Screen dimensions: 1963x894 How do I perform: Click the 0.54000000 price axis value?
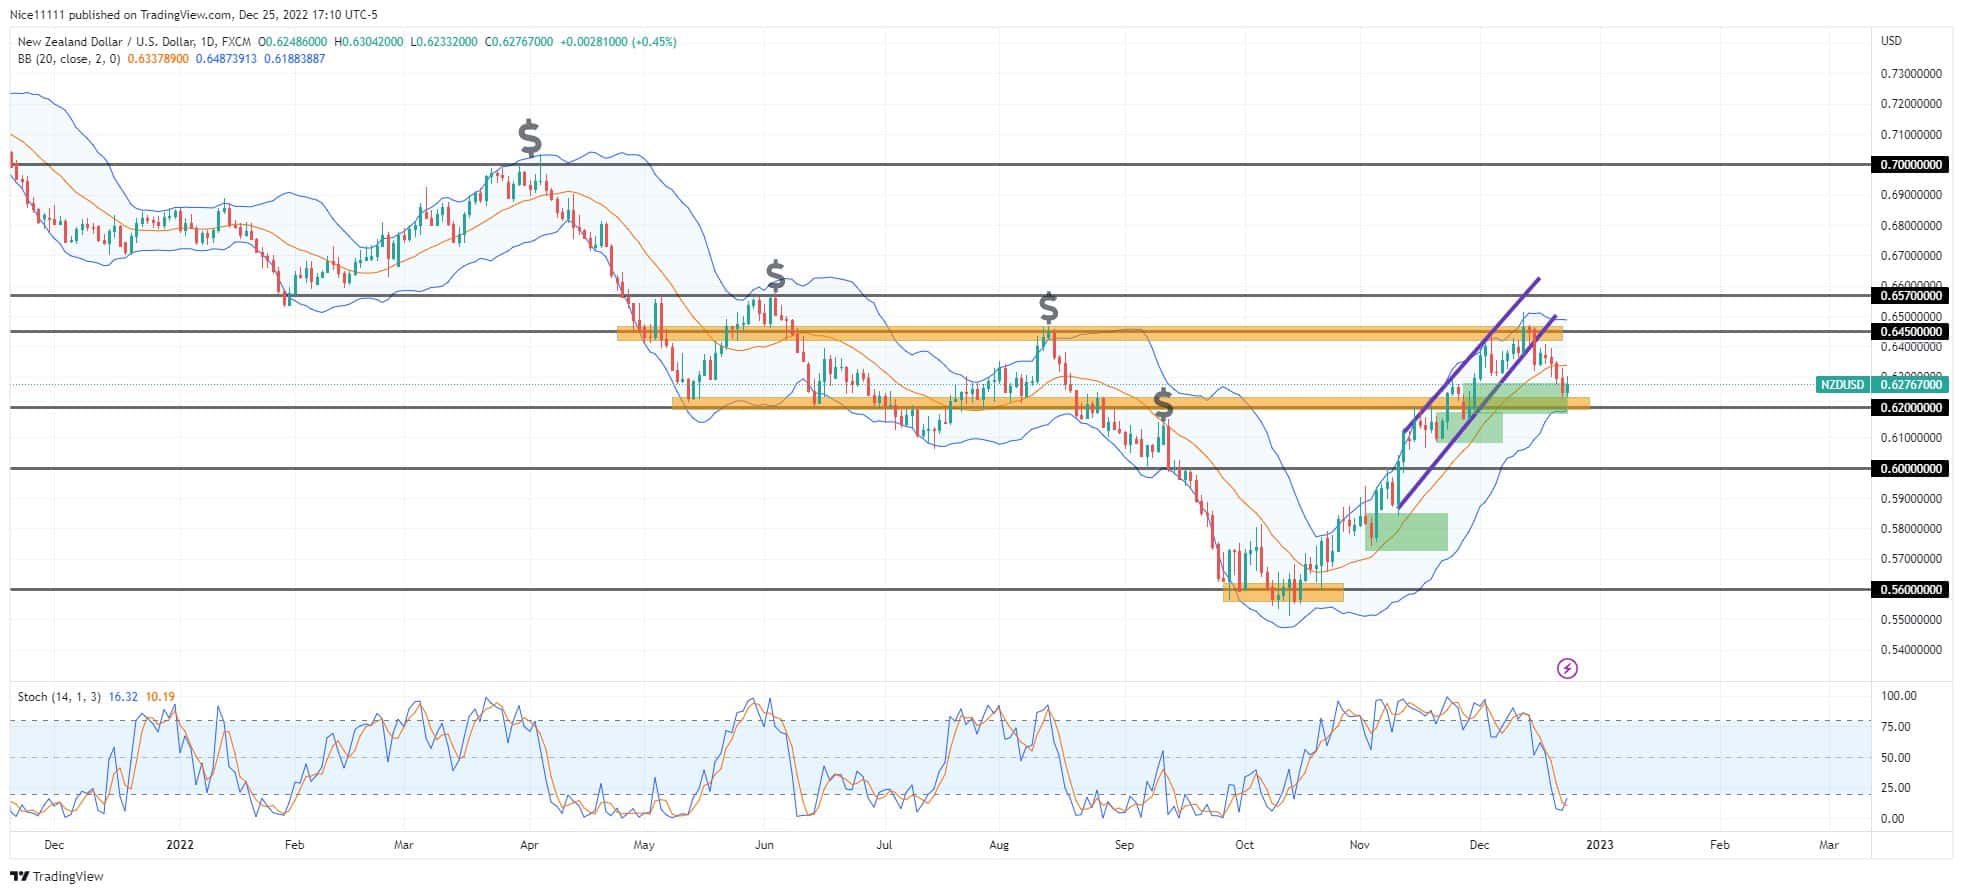[x=1911, y=650]
